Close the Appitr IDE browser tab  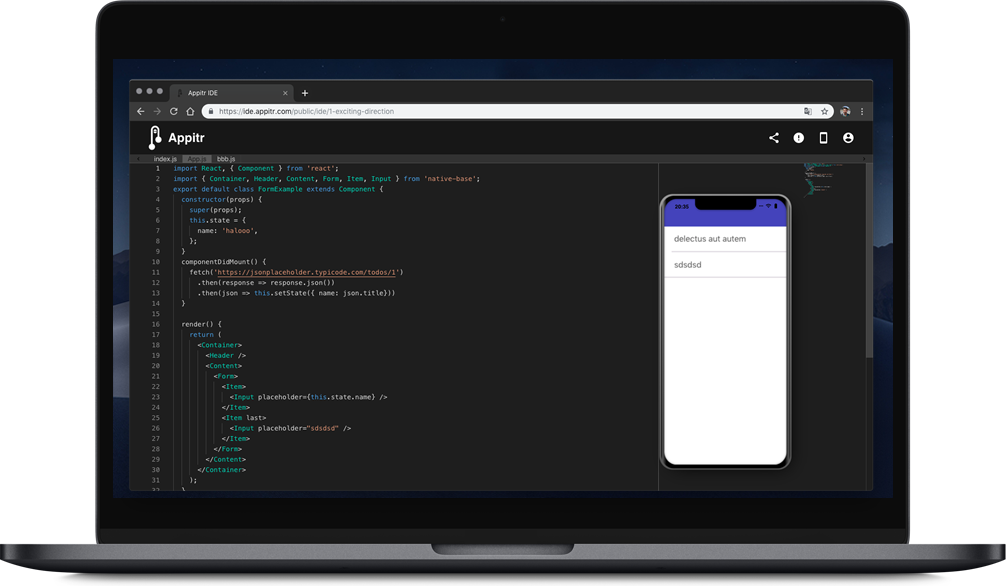(x=285, y=93)
